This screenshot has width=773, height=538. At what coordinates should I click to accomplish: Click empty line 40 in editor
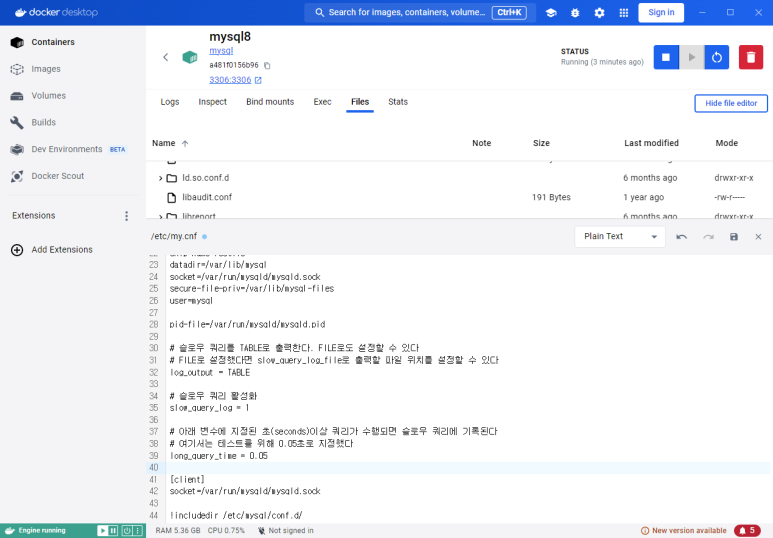pyautogui.click(x=467, y=467)
